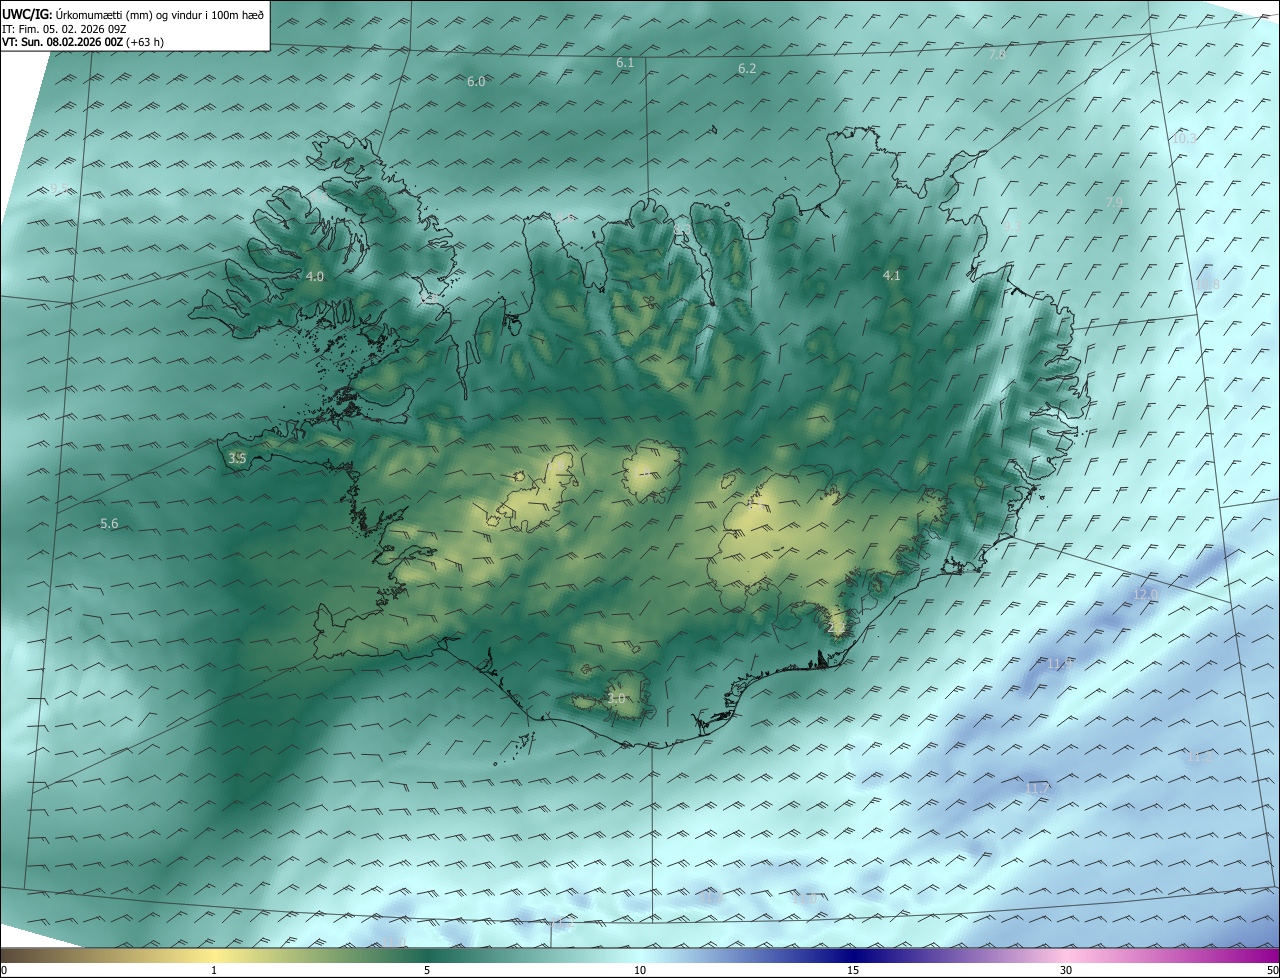Click the 10.8 value label
Image resolution: width=1280 pixels, height=978 pixels.
pos(1208,286)
